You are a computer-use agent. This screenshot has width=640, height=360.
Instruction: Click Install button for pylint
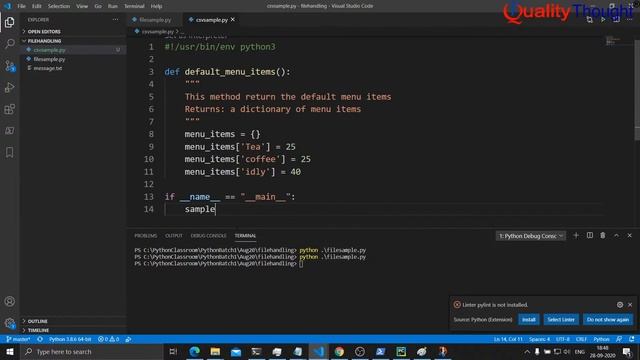point(529,319)
